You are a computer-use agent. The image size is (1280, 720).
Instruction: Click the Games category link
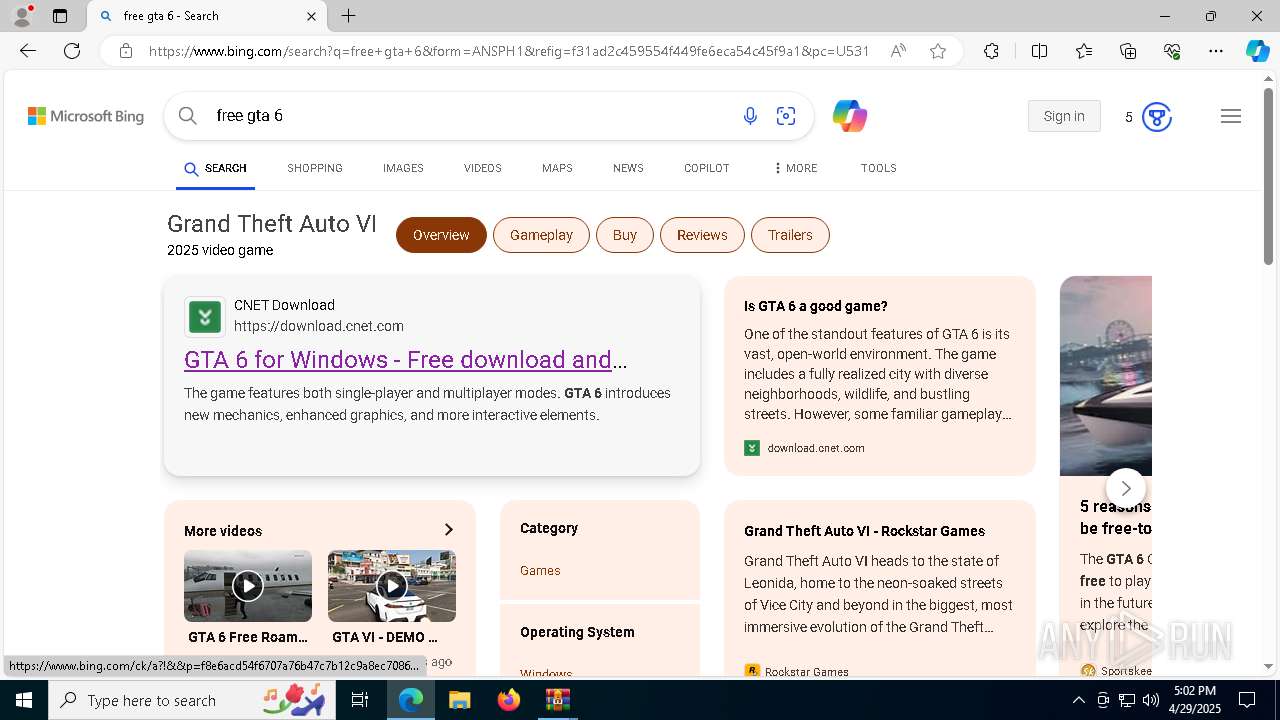(540, 571)
